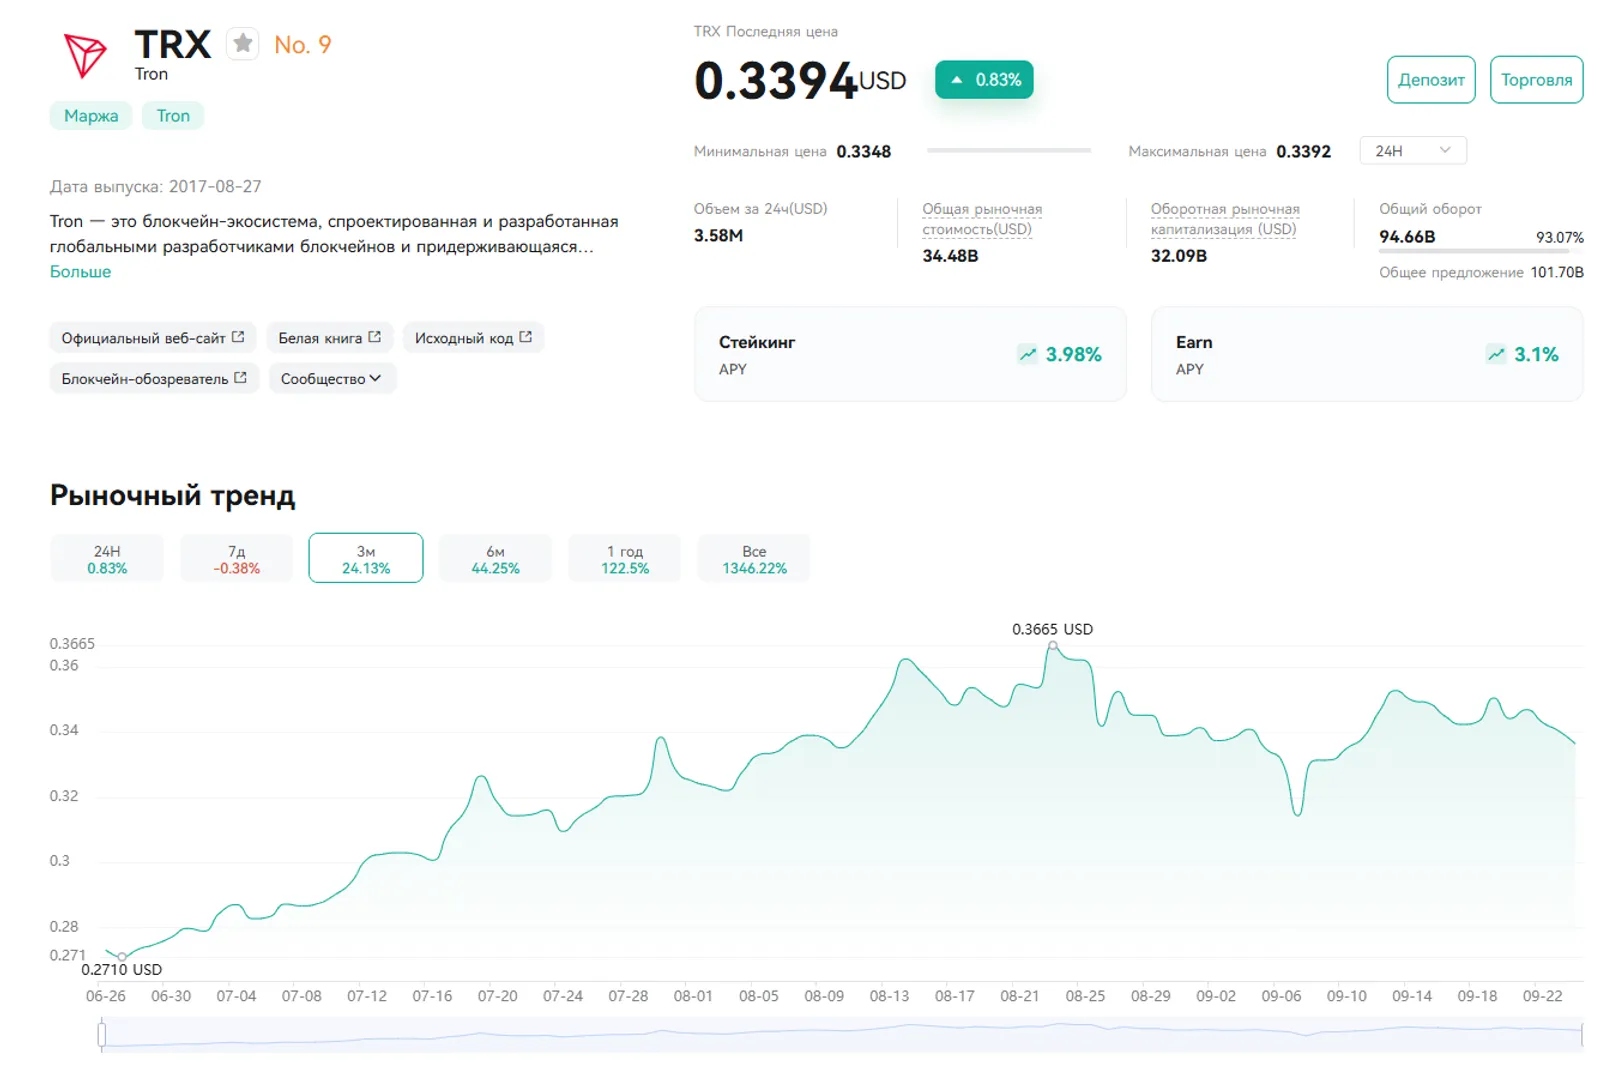1600x1081 pixels.
Task: Click the 0.3665 USD peak marker
Action: (1052, 645)
